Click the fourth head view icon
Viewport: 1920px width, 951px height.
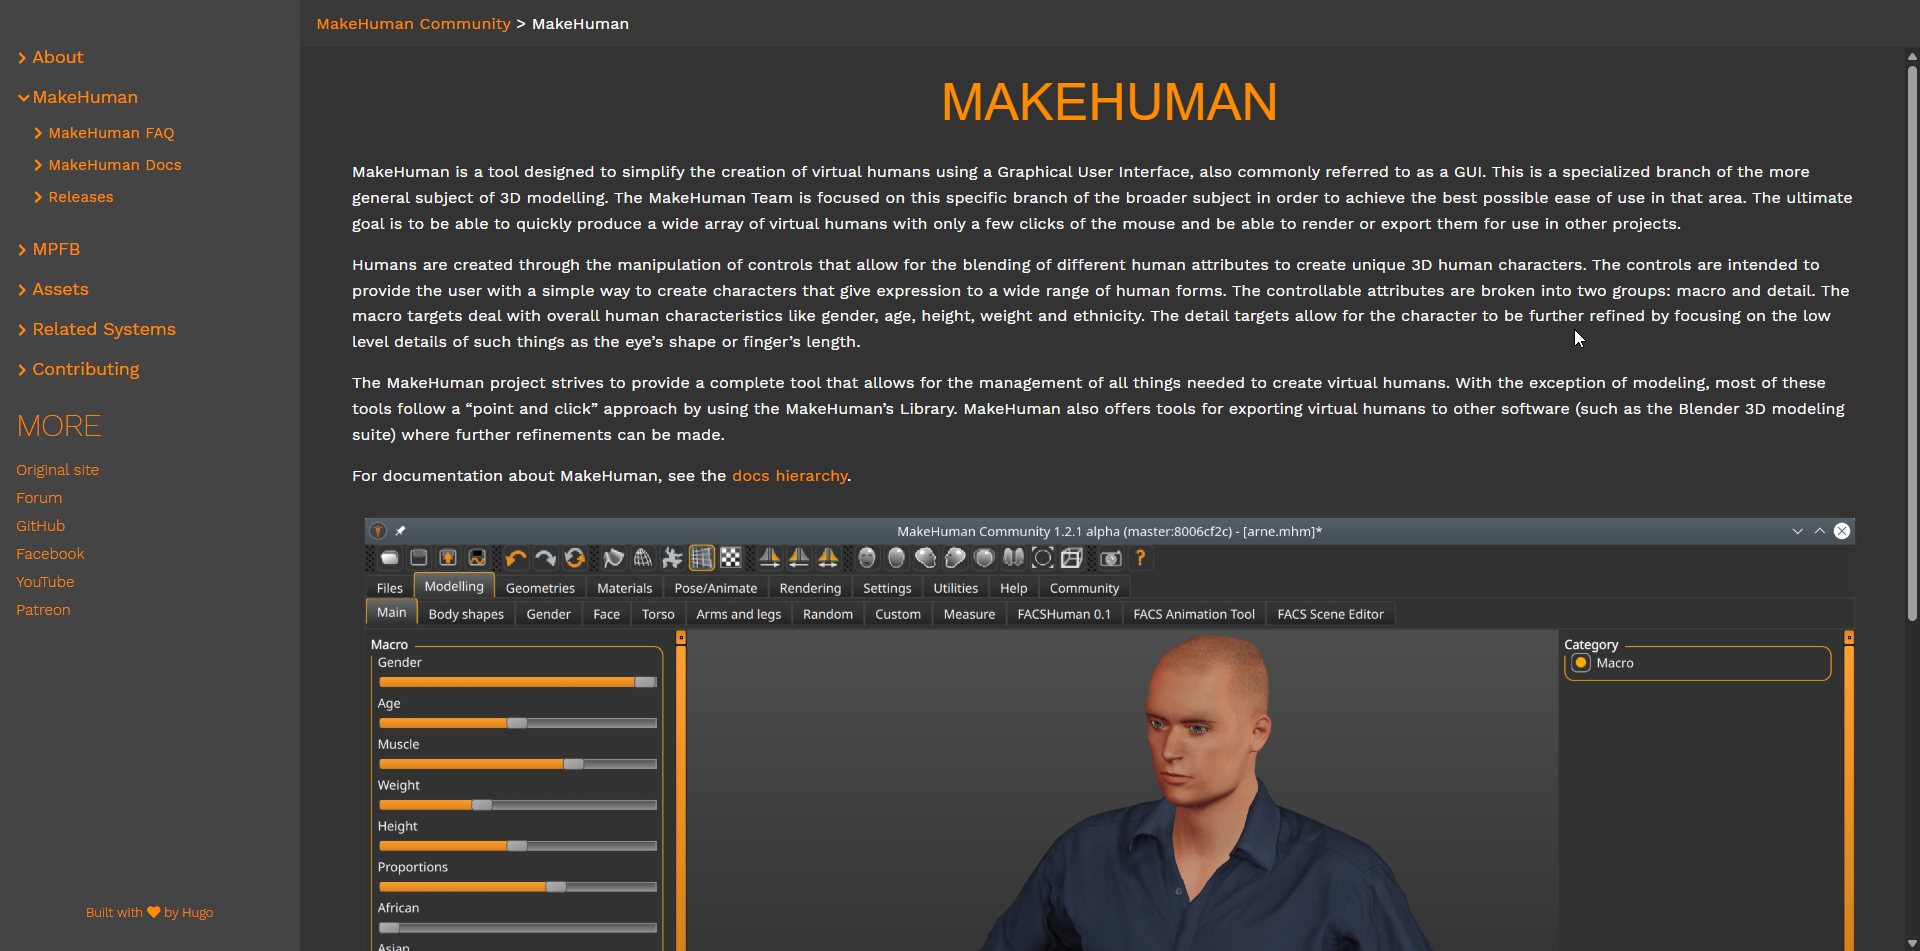pyautogui.click(x=955, y=558)
